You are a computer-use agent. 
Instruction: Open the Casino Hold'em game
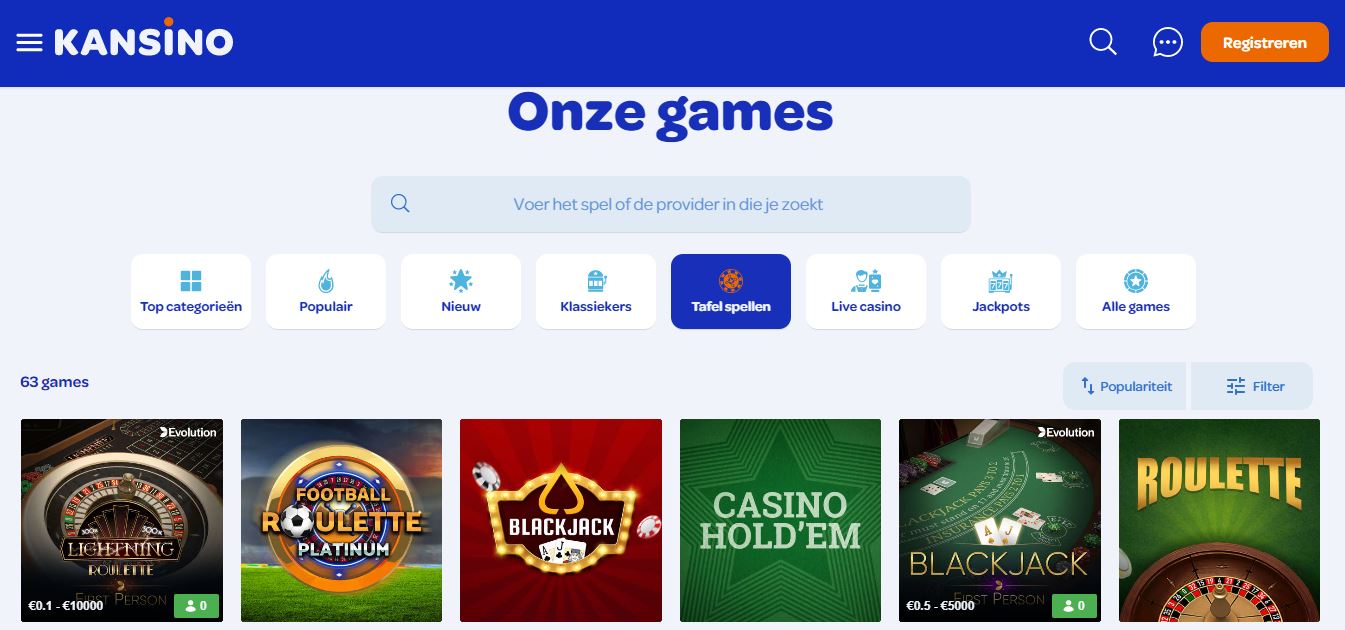[x=780, y=520]
